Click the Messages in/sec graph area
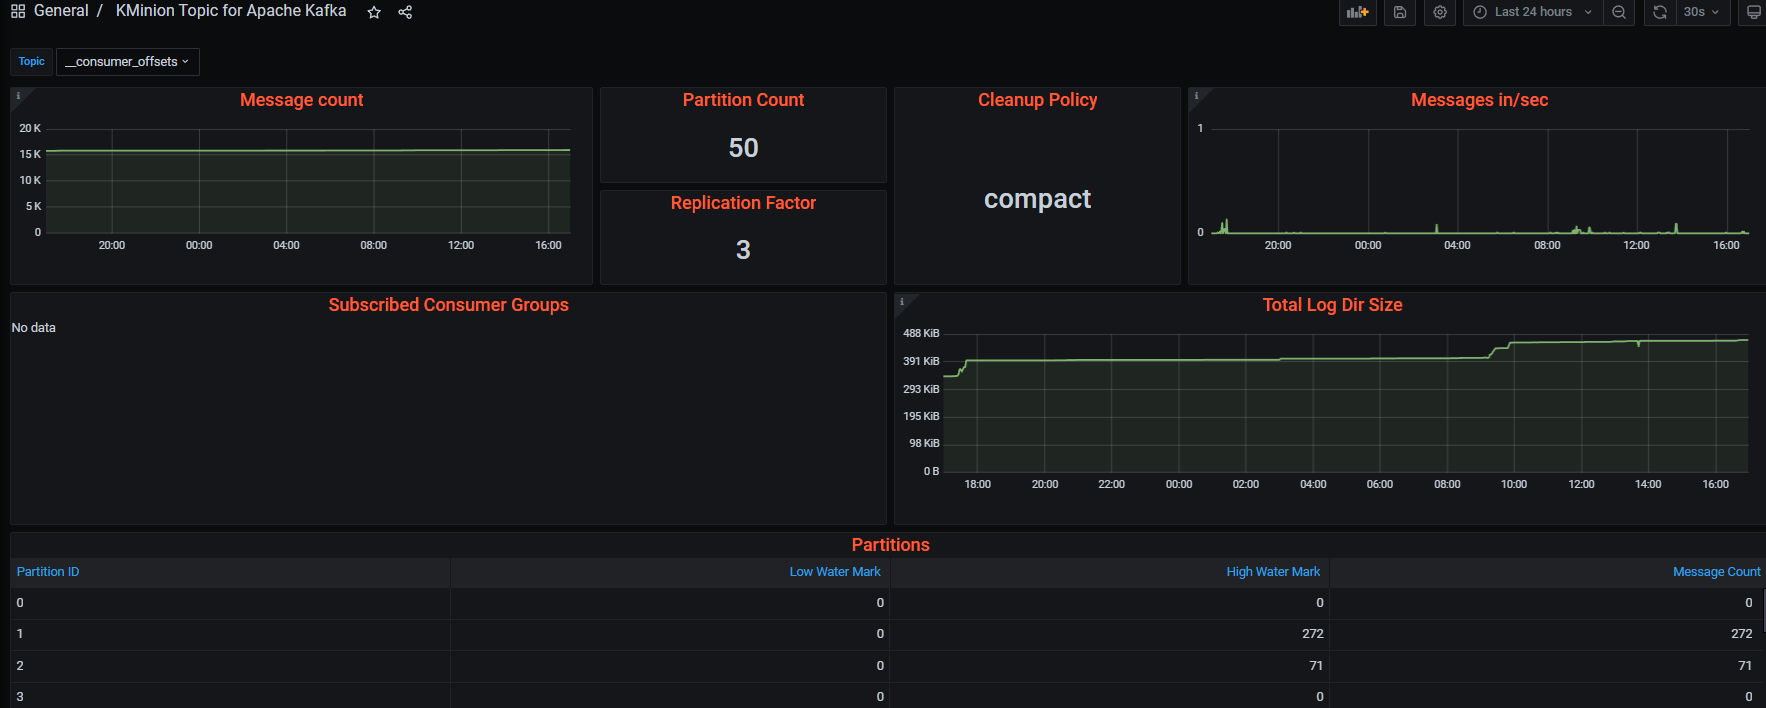Screen dimensions: 1766x708 click(1480, 181)
